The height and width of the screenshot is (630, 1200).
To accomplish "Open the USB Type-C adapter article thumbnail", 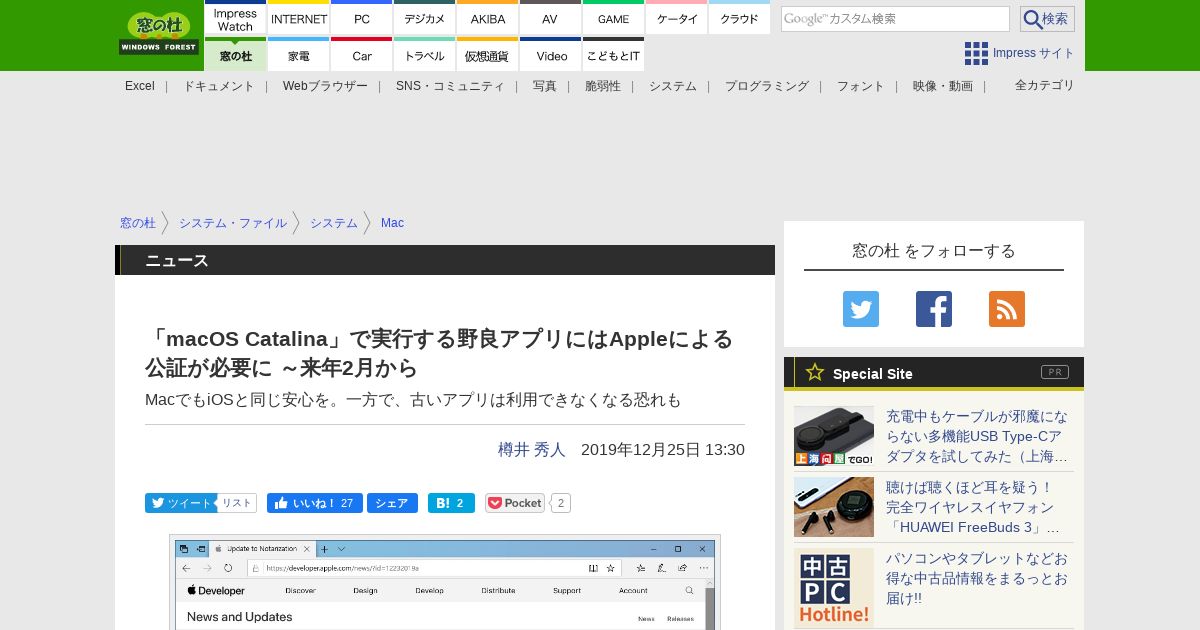I will 834,436.
